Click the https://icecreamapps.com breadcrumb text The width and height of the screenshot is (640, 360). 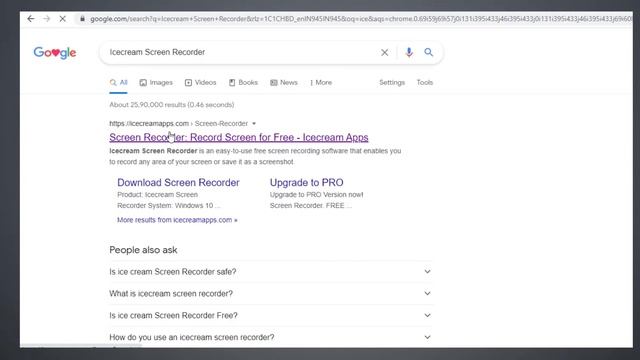click(149, 123)
